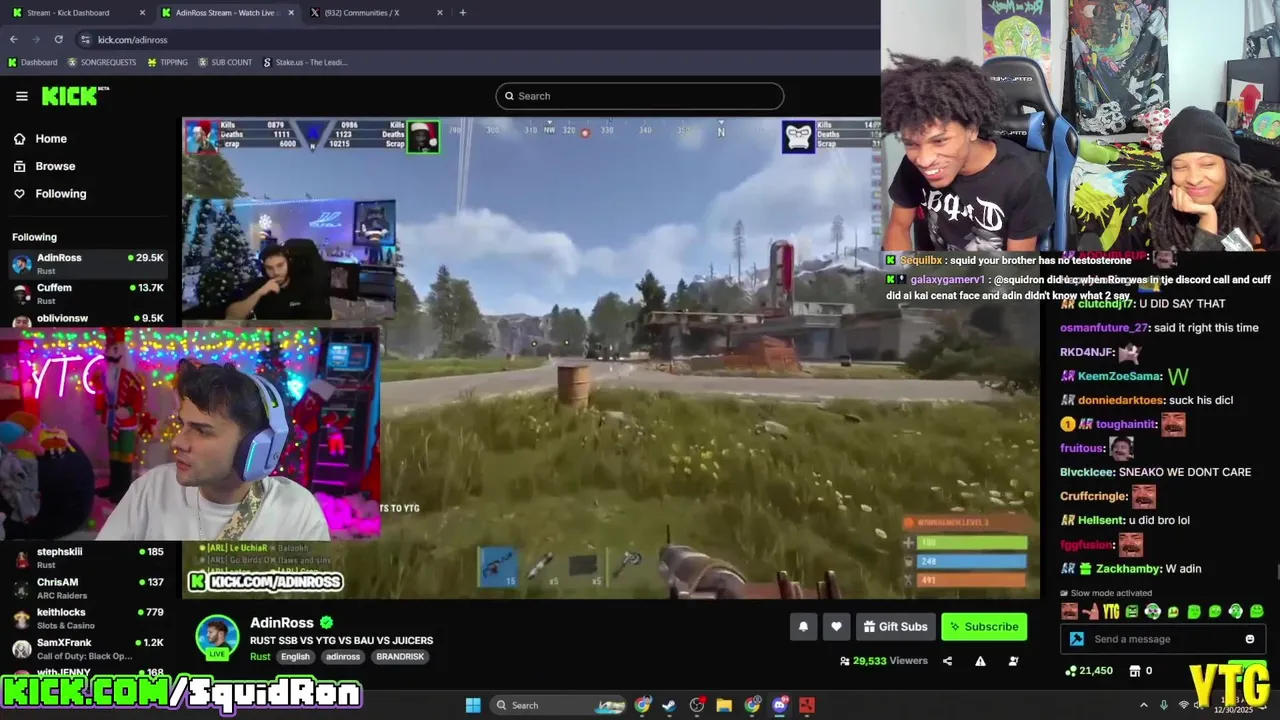
Task: Toggle stream notifications bell
Action: pos(803,627)
